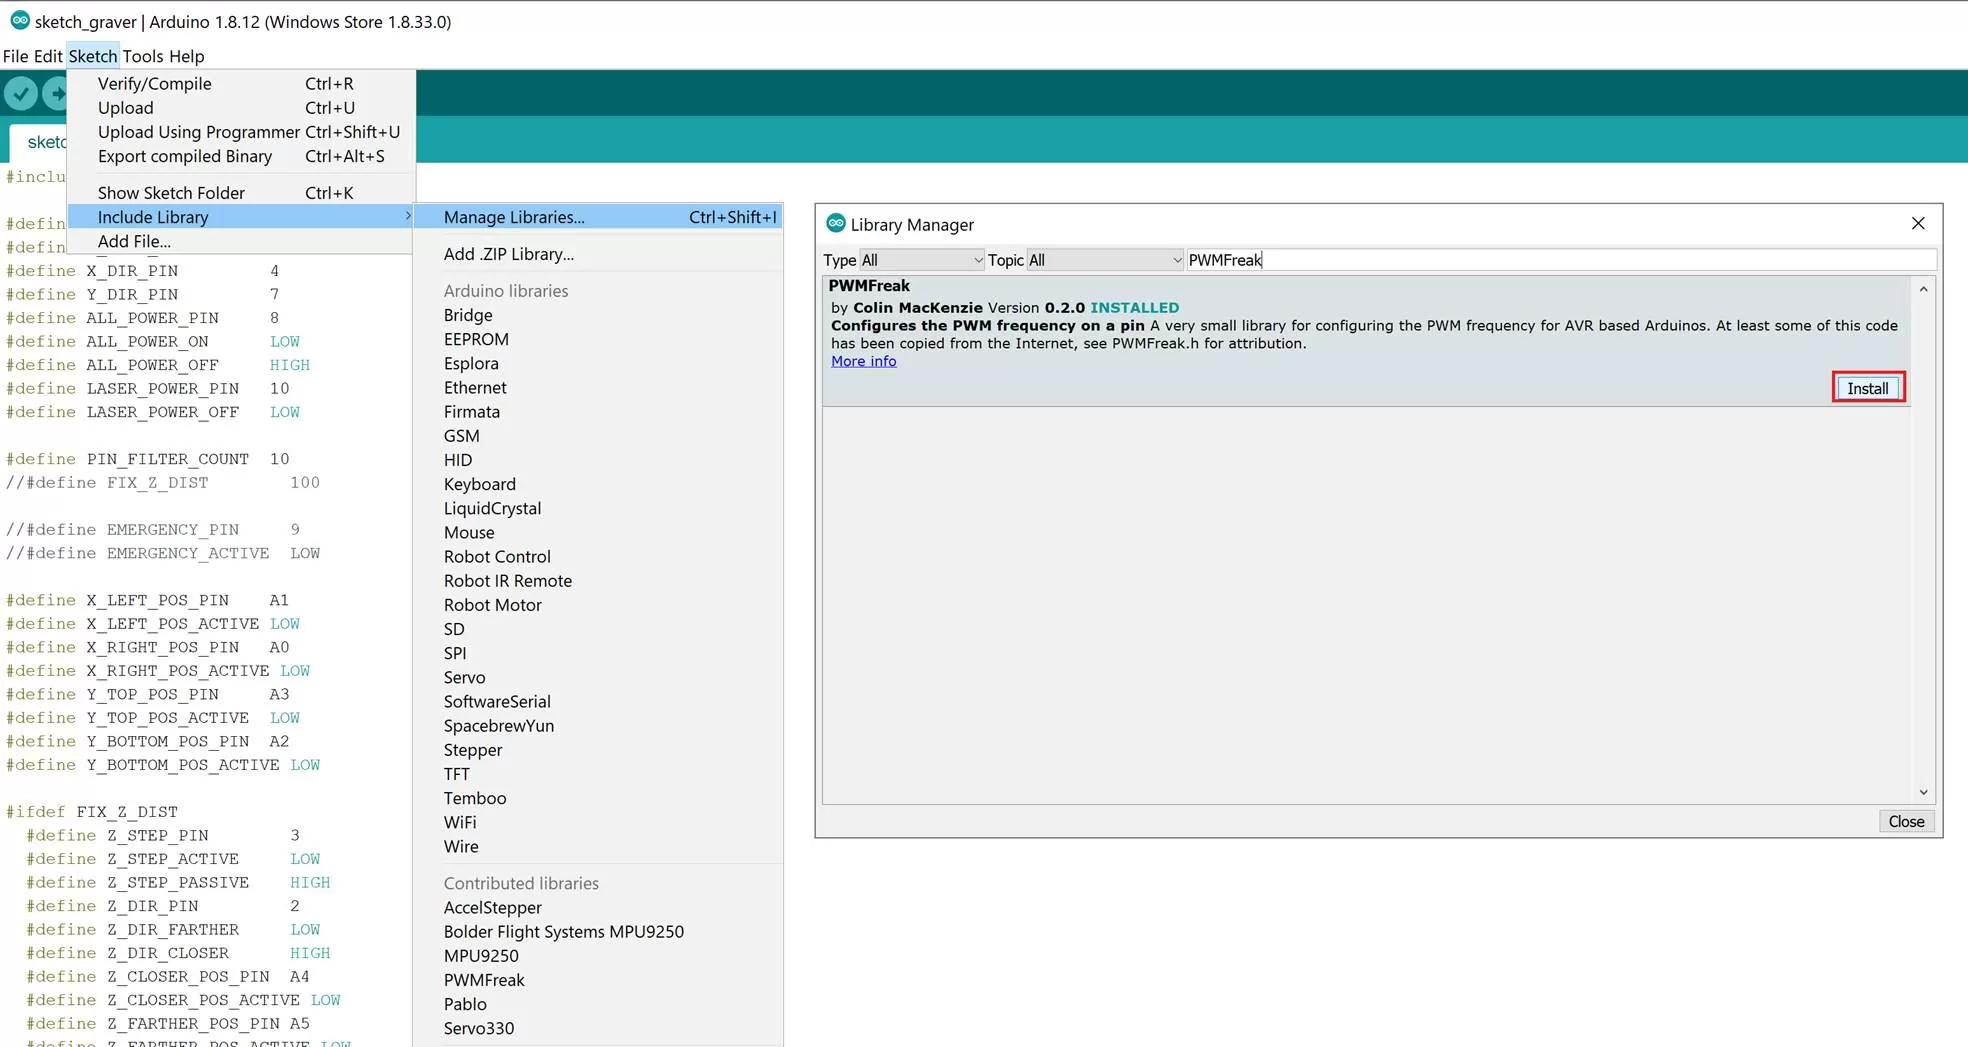Include the WiFi library
This screenshot has width=1968, height=1047.
click(598, 822)
